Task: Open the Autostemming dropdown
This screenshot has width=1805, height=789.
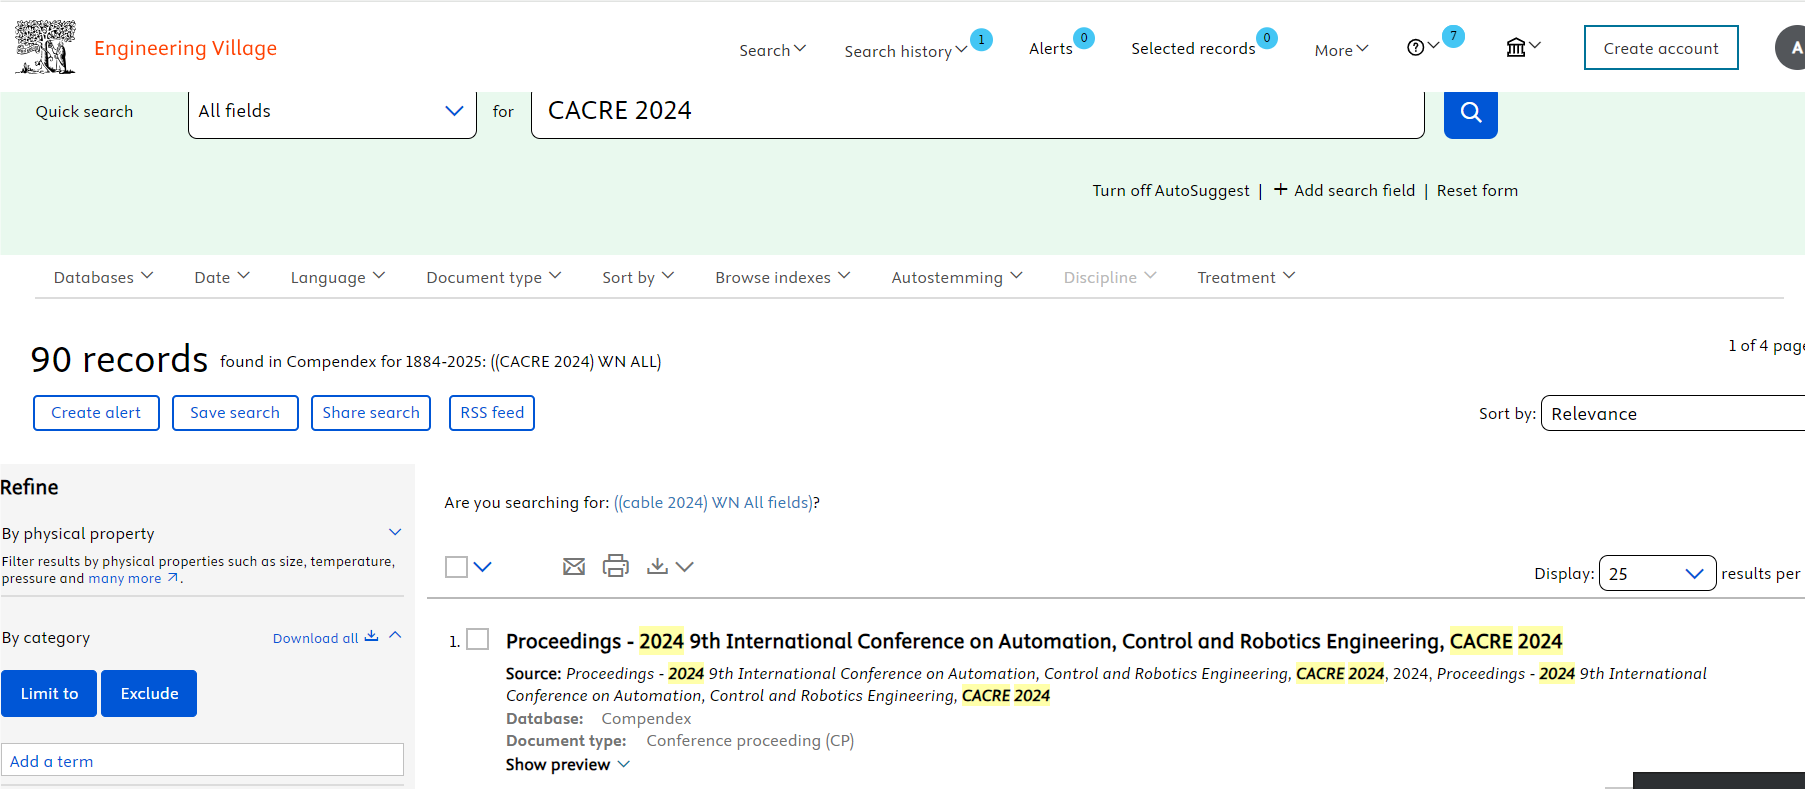Action: point(957,277)
